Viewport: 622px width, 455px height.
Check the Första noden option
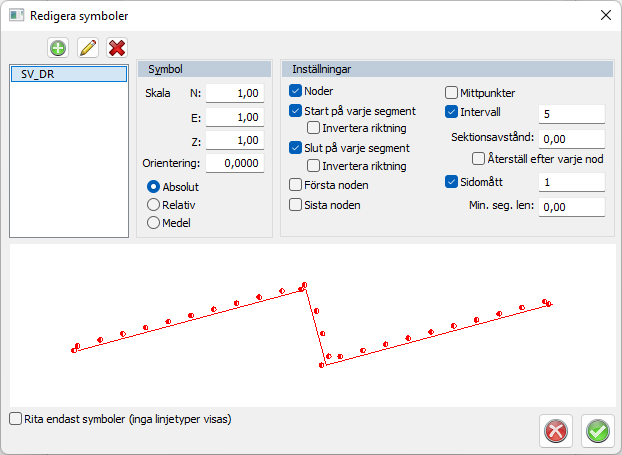coord(295,185)
